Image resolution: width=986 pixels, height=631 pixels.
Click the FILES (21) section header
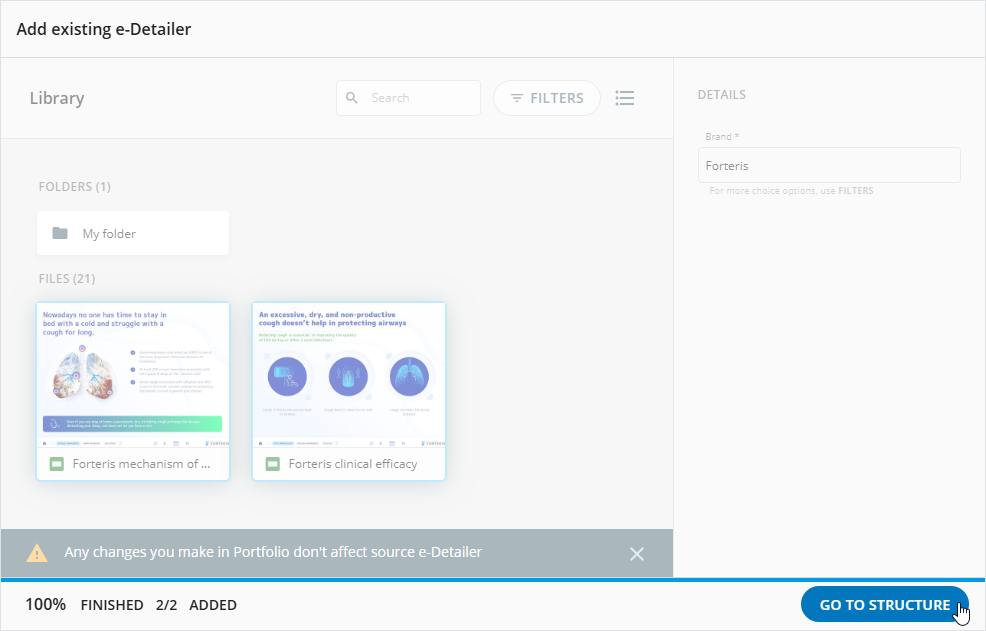[x=67, y=278]
